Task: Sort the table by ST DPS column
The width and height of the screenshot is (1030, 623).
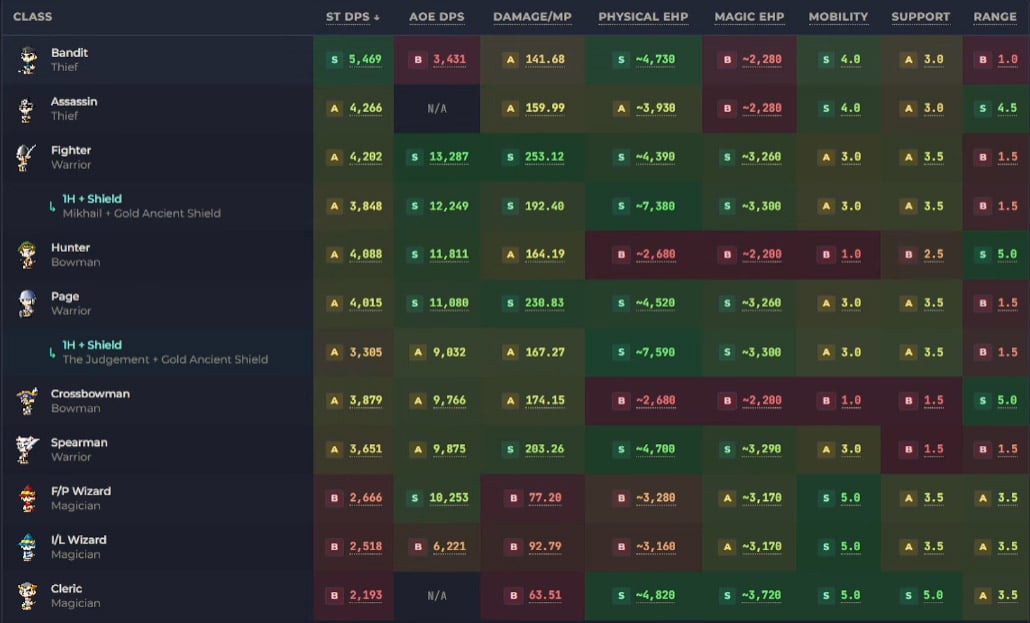Action: point(353,17)
